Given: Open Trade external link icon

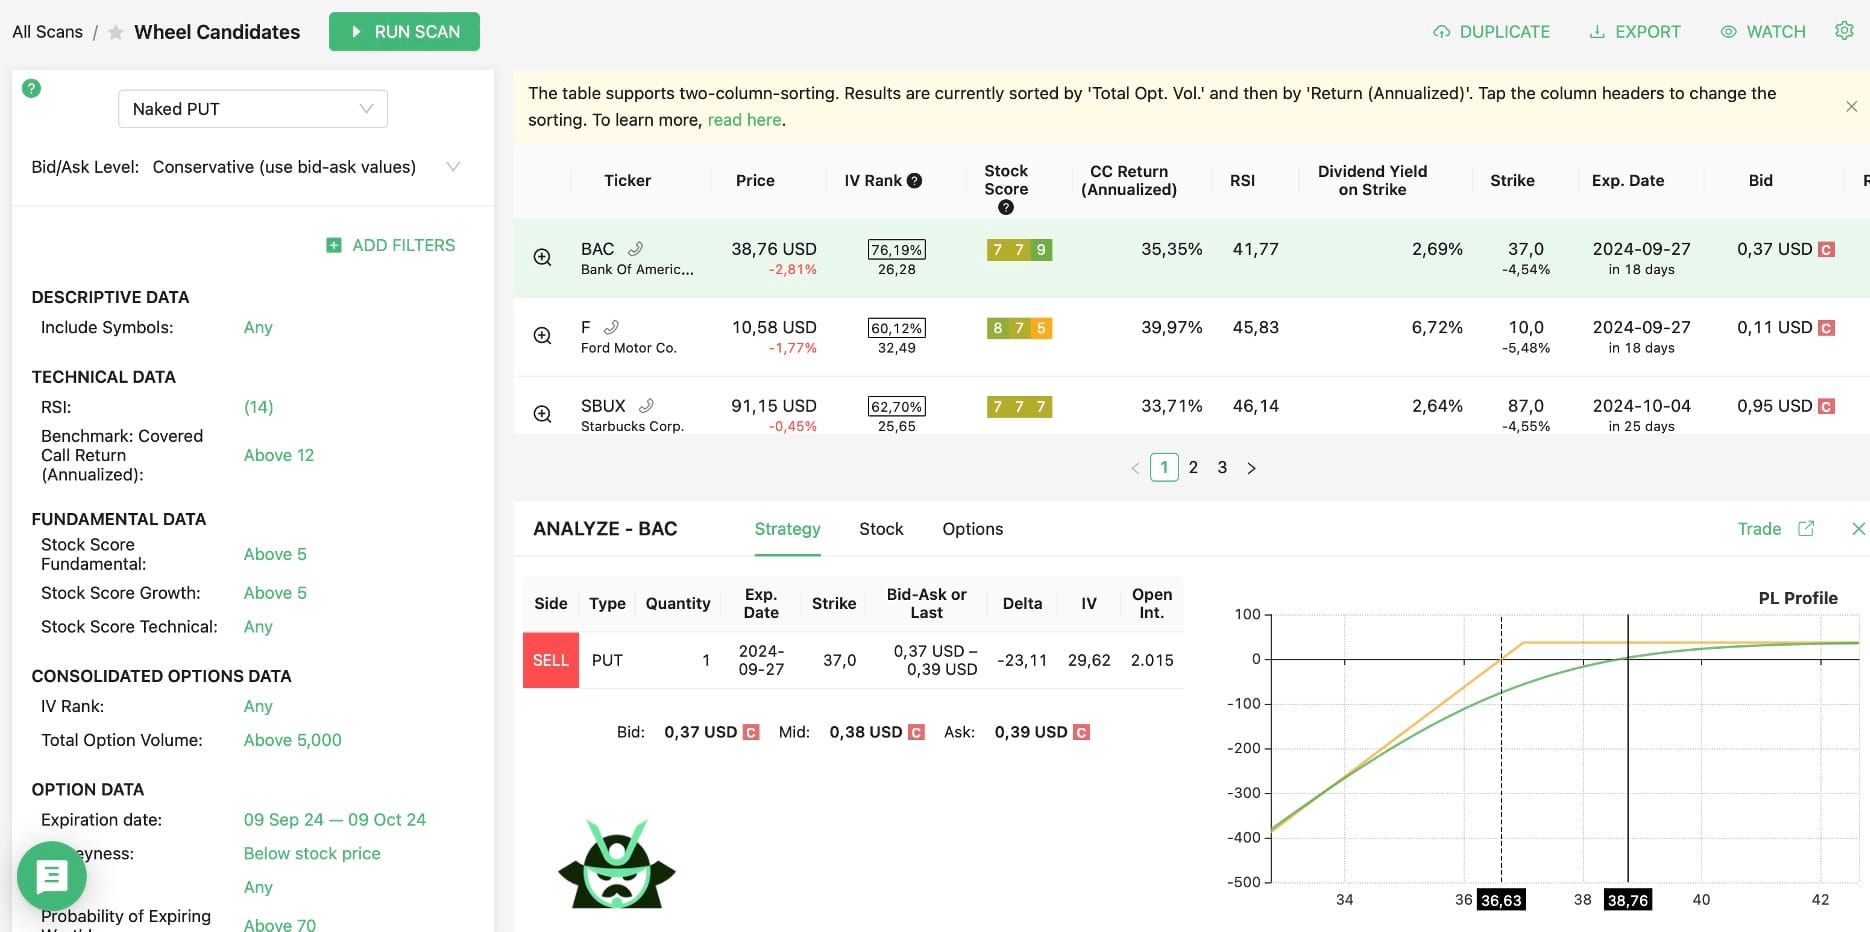Looking at the screenshot, I should click(x=1806, y=529).
